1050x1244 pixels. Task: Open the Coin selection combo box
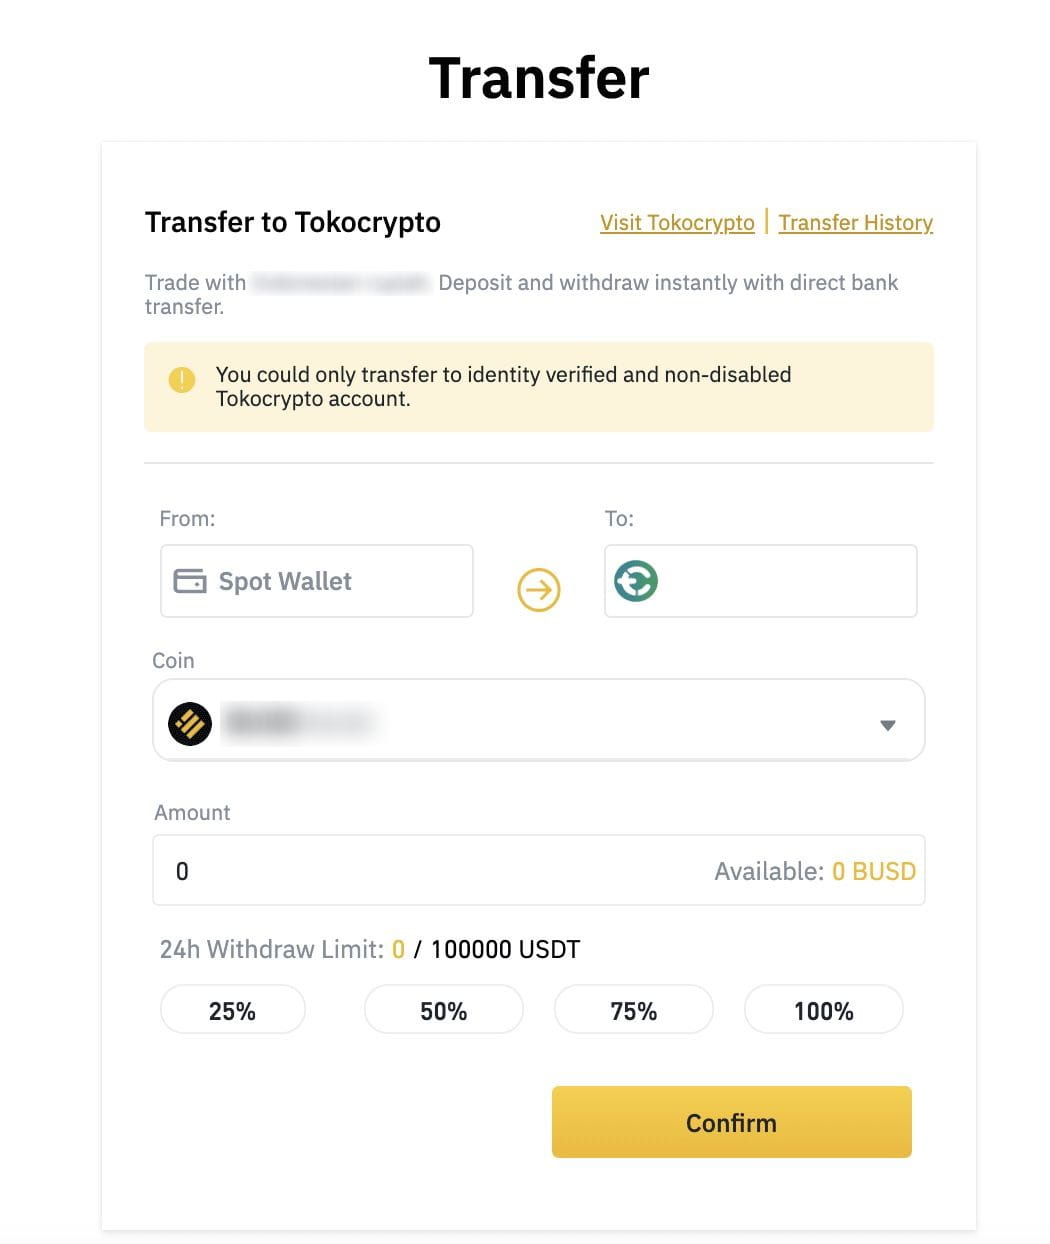point(538,720)
